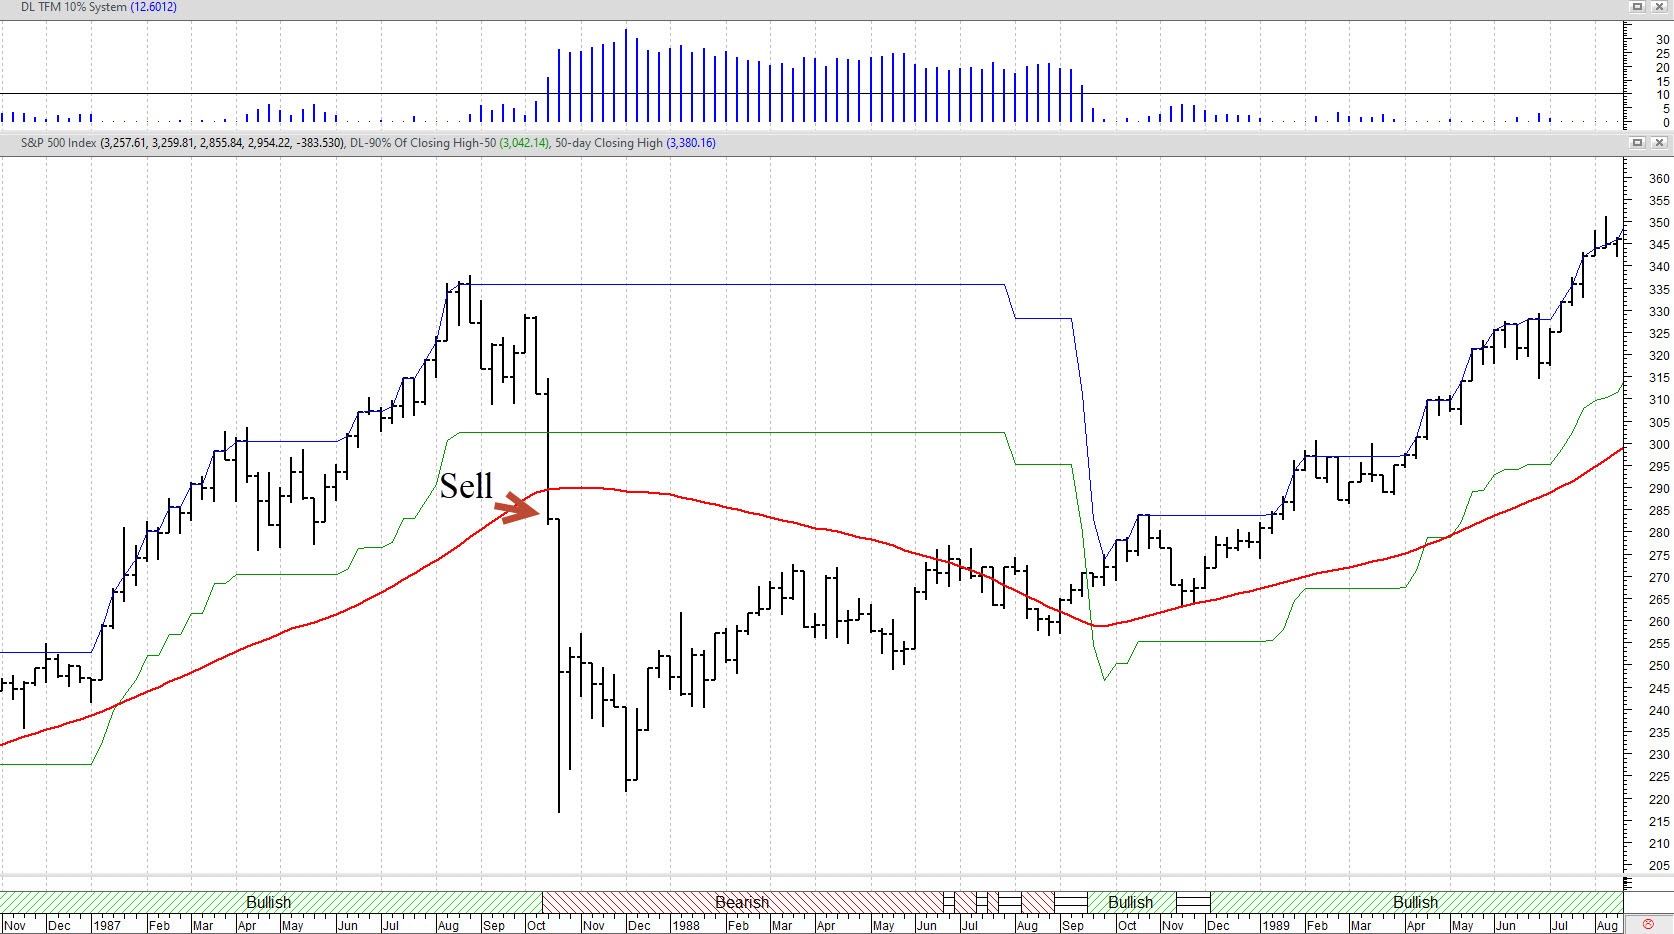The height and width of the screenshot is (934, 1674).
Task: Maximize the S&P 500 Index price pane
Action: point(1637,143)
